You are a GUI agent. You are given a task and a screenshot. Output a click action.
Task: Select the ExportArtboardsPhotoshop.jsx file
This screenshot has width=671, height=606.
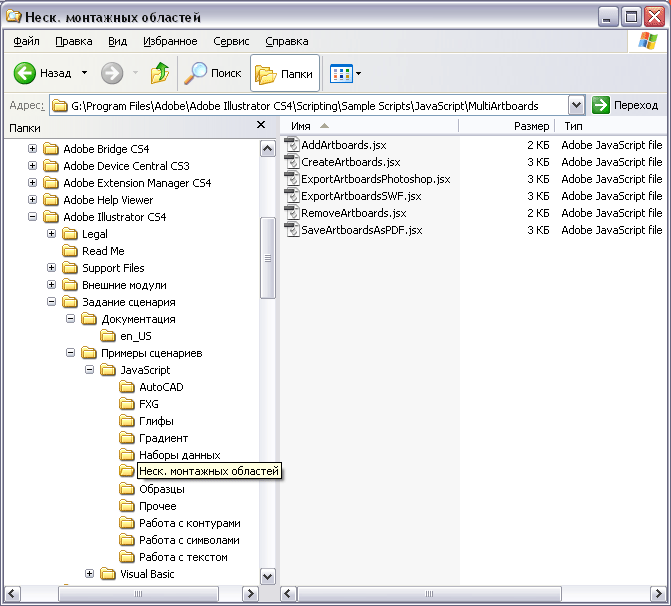[x=375, y=179]
